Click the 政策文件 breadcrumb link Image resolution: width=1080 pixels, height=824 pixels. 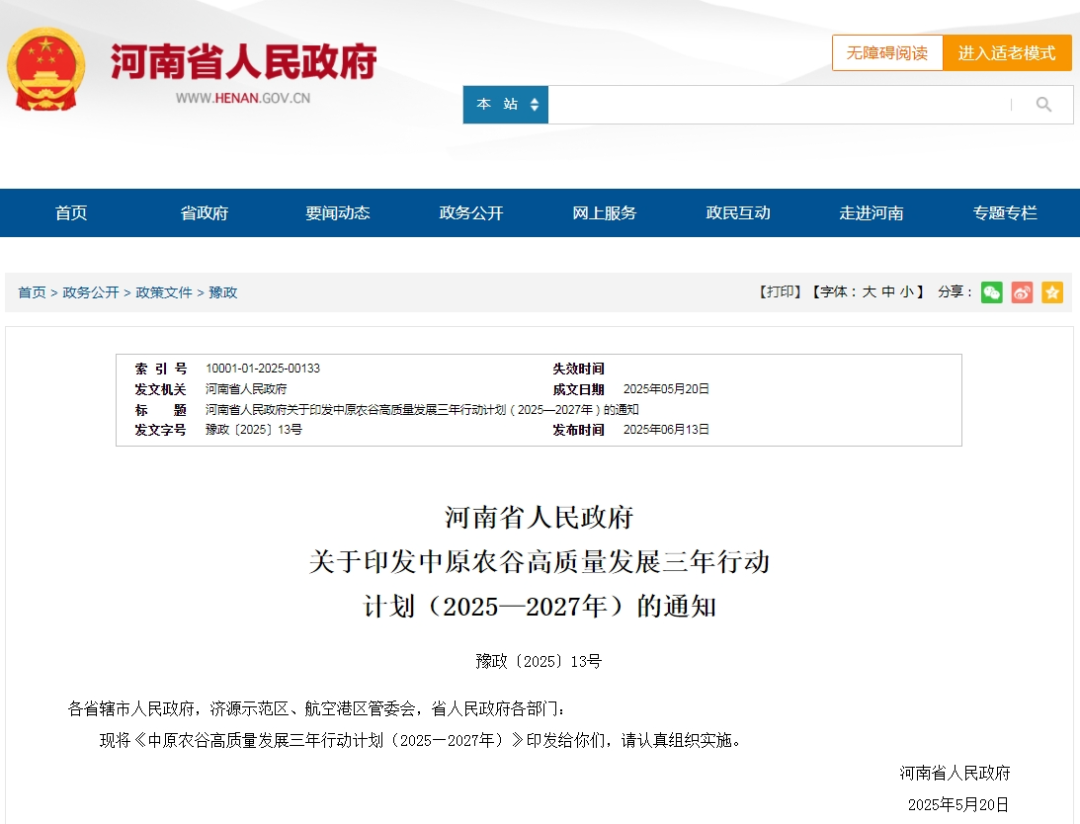click(x=164, y=293)
